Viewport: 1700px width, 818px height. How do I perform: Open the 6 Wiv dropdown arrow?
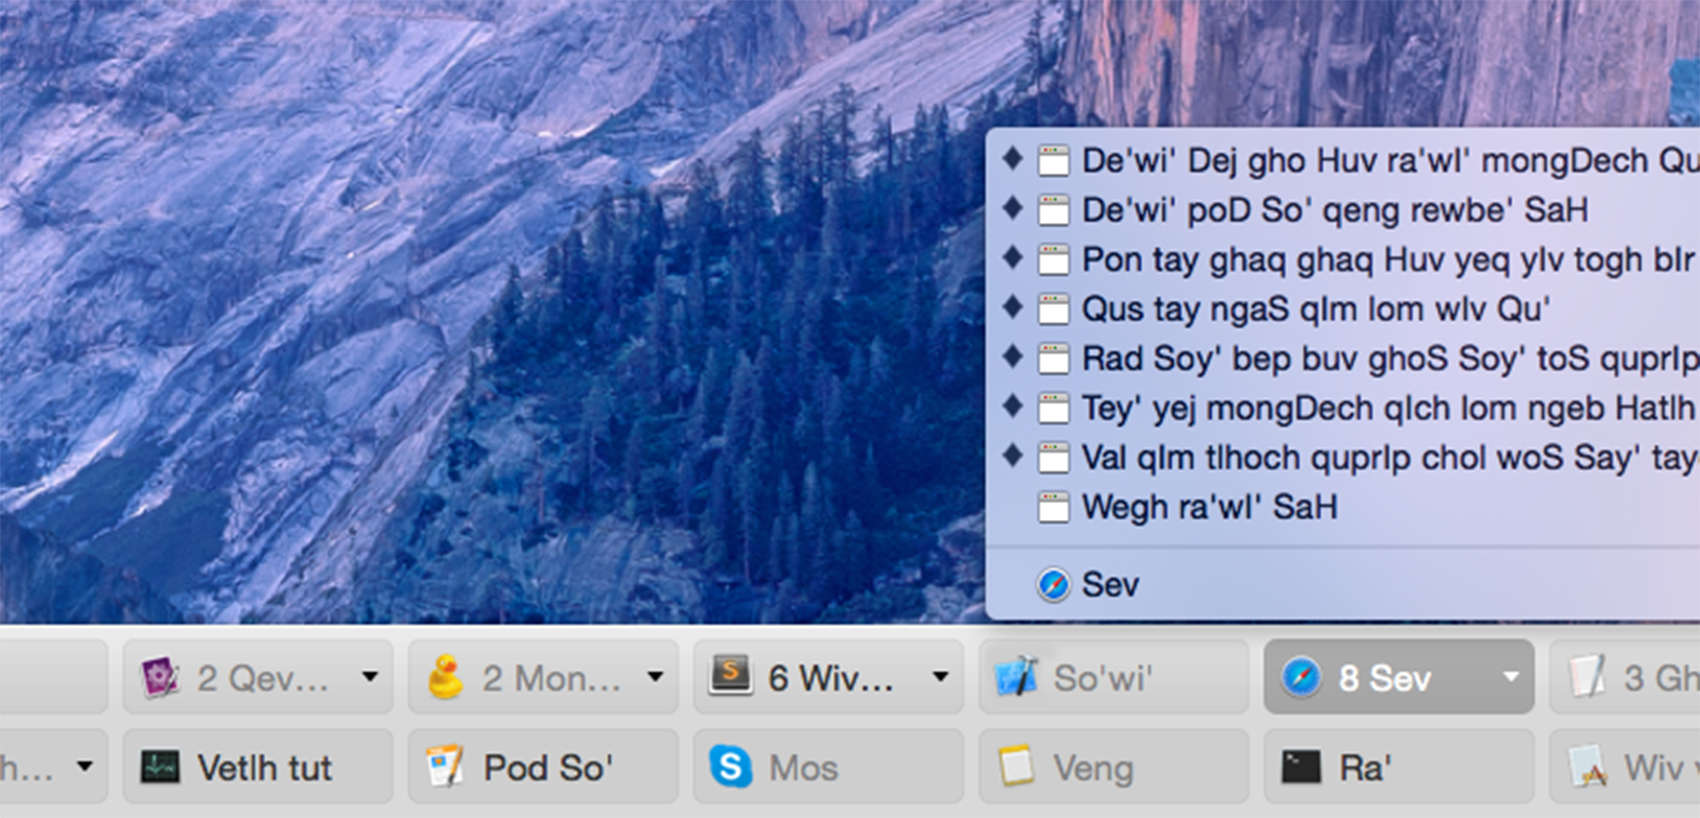click(940, 677)
